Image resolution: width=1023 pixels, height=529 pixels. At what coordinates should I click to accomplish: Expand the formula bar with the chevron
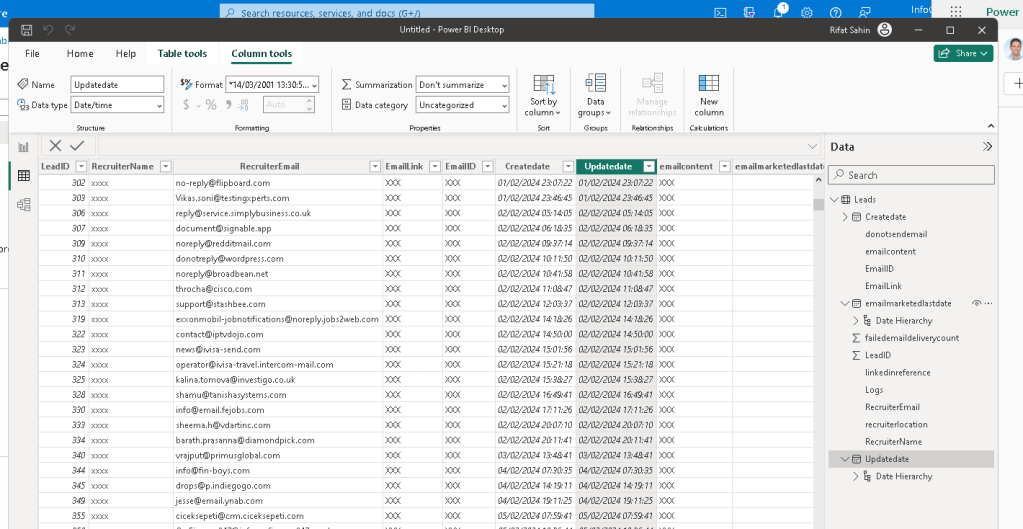tap(812, 146)
